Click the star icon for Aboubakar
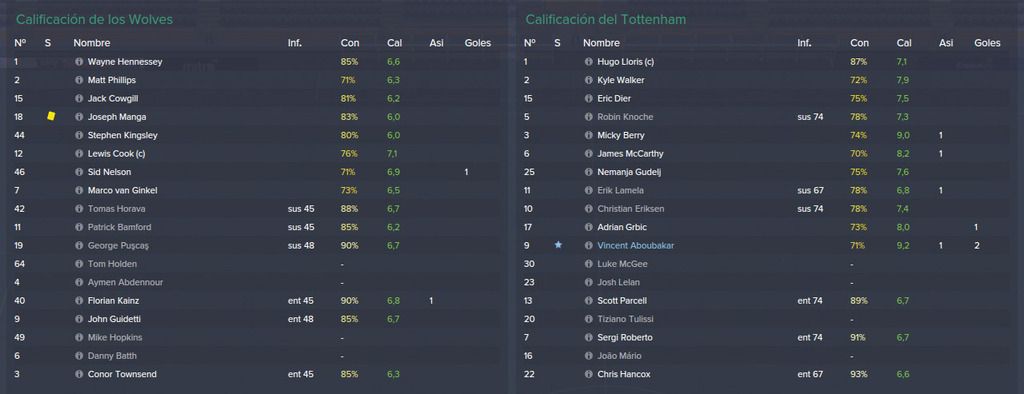The width and height of the screenshot is (1024, 394). (558, 245)
